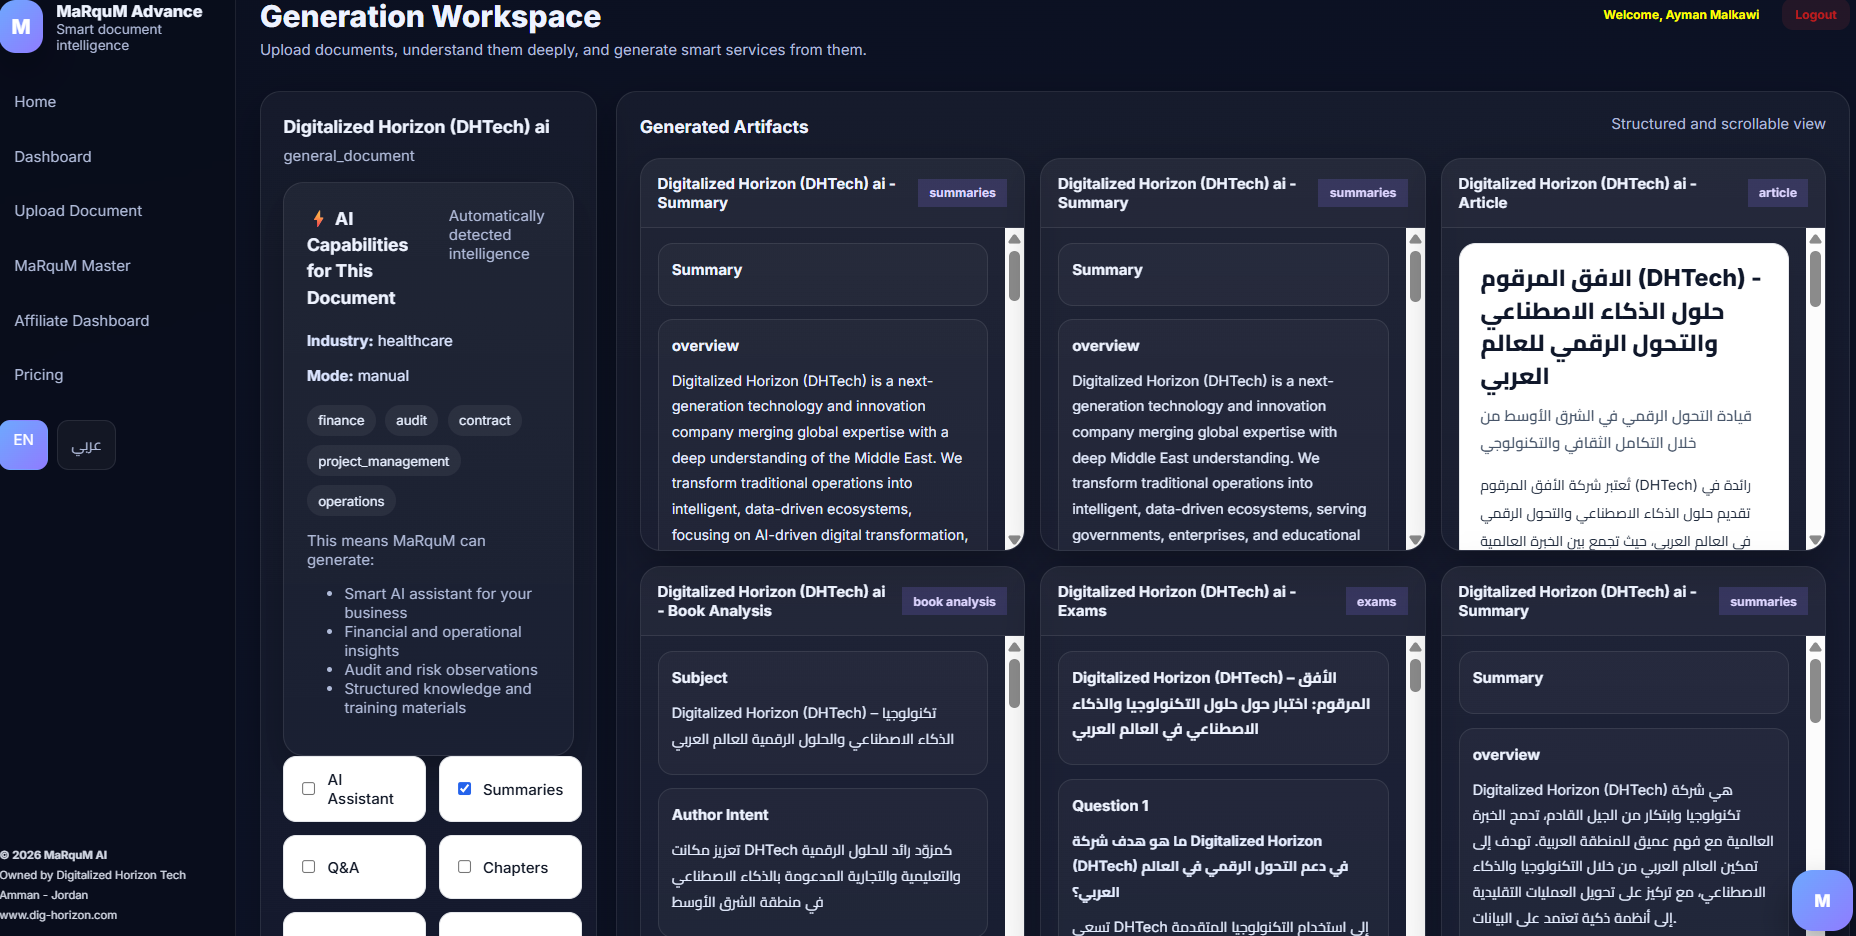Select the audit tag
Image resolution: width=1856 pixels, height=936 pixels.
pyautogui.click(x=411, y=421)
